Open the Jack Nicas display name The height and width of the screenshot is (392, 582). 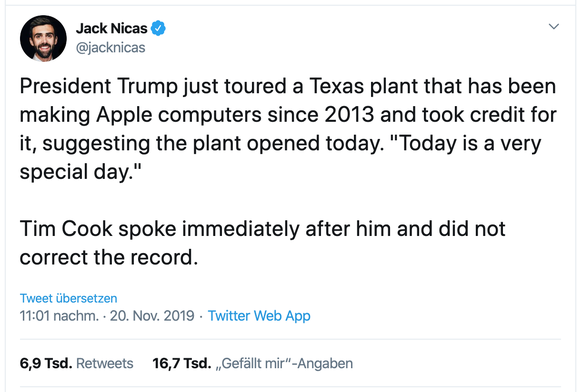[111, 28]
